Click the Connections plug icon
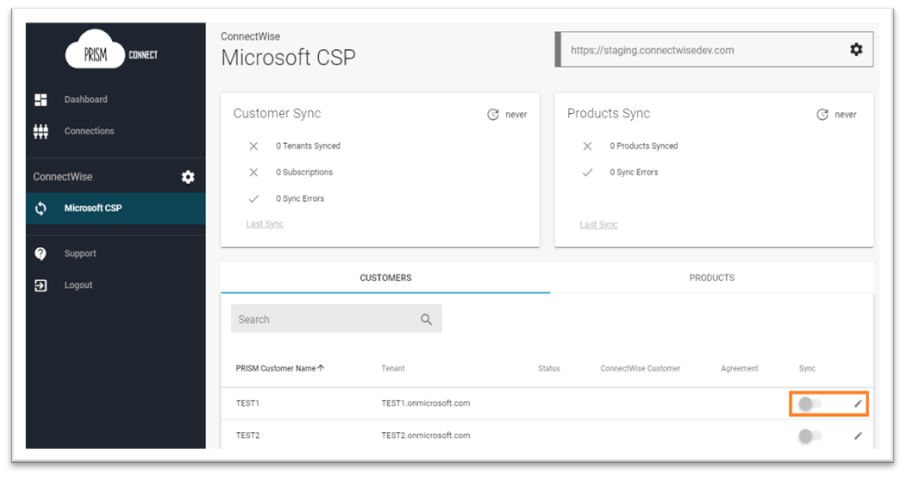Screen dimensions: 905x477 pyautogui.click(x=41, y=132)
